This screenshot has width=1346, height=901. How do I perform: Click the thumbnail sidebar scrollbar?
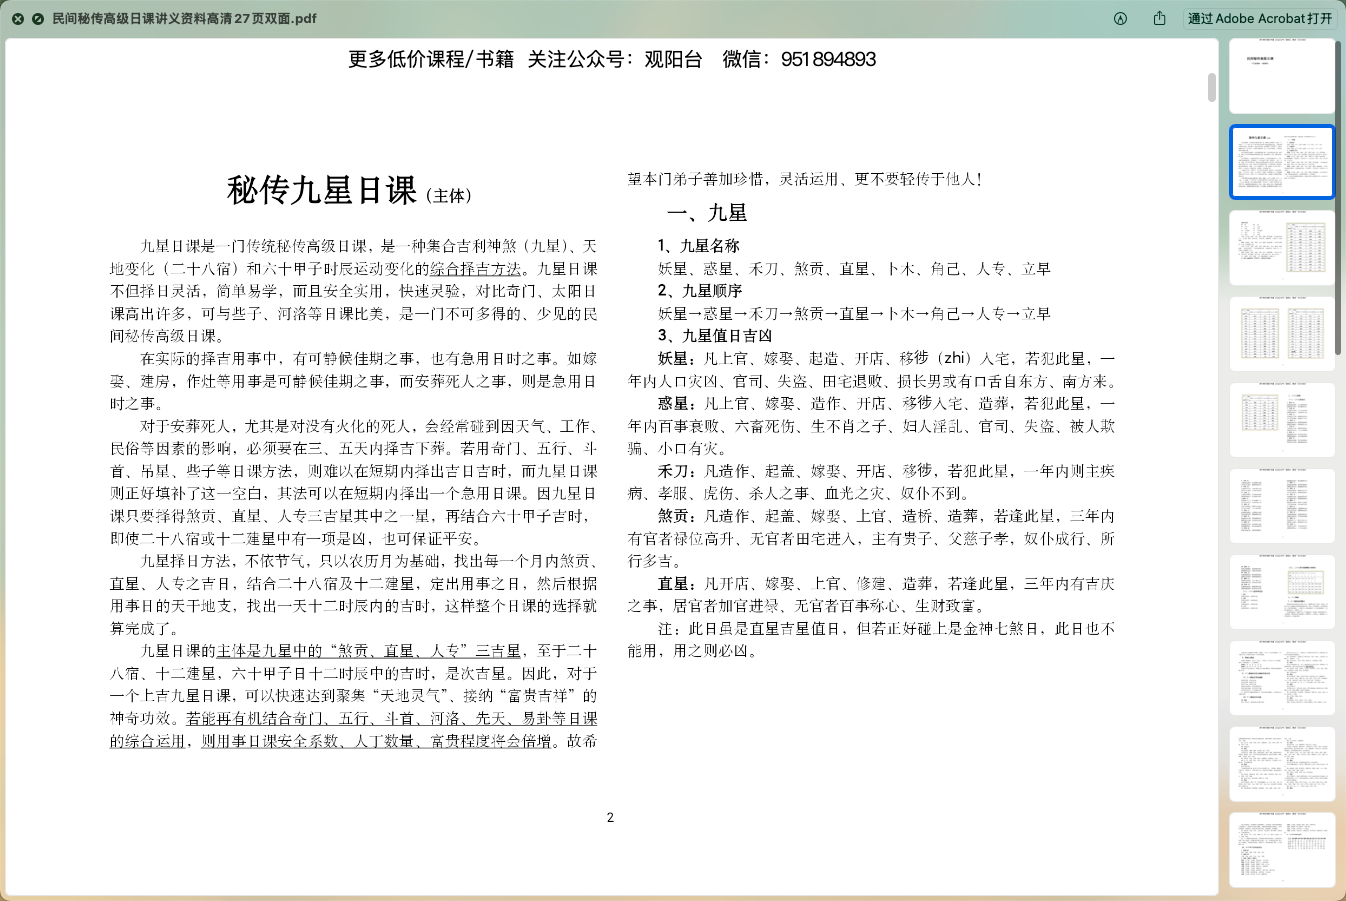coord(1340,200)
